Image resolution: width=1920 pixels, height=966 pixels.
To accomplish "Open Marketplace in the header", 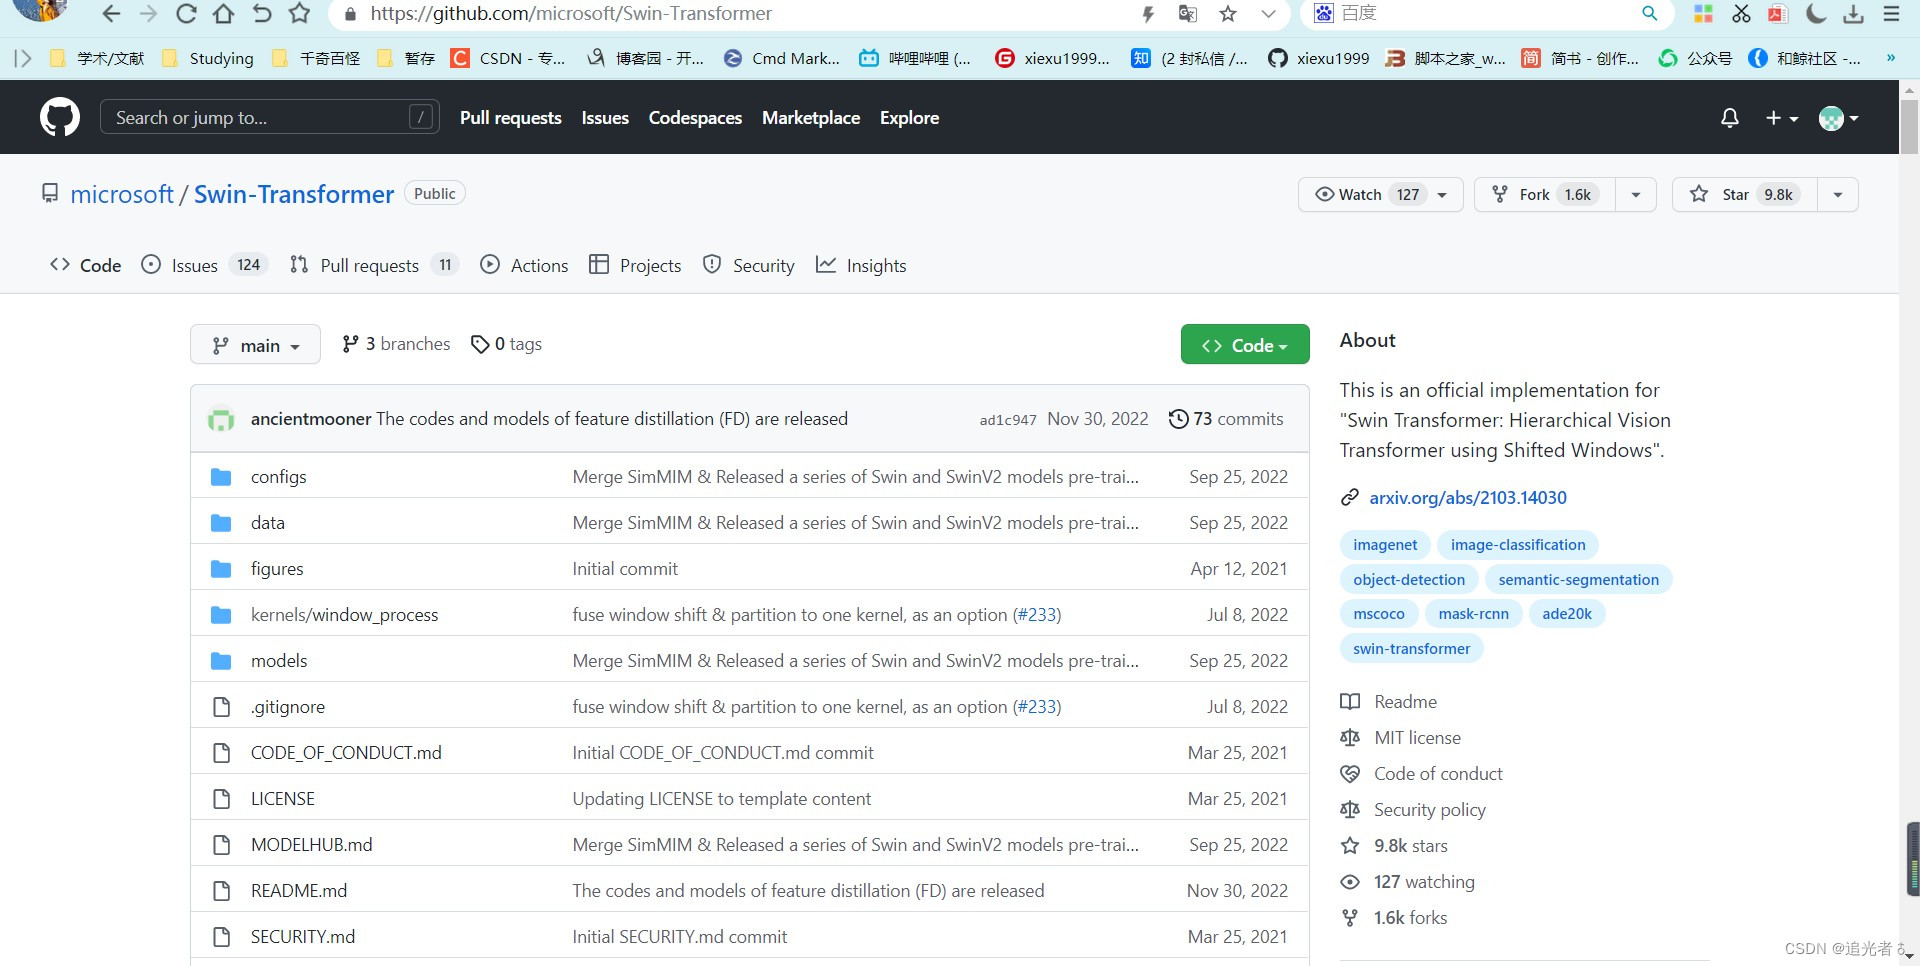I will [811, 118].
